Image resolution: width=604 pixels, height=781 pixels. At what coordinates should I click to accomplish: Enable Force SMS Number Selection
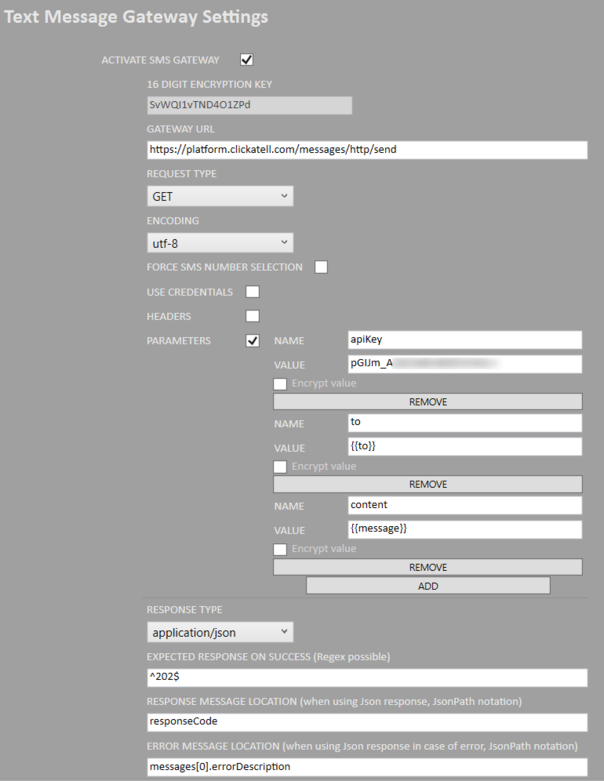pyautogui.click(x=321, y=267)
